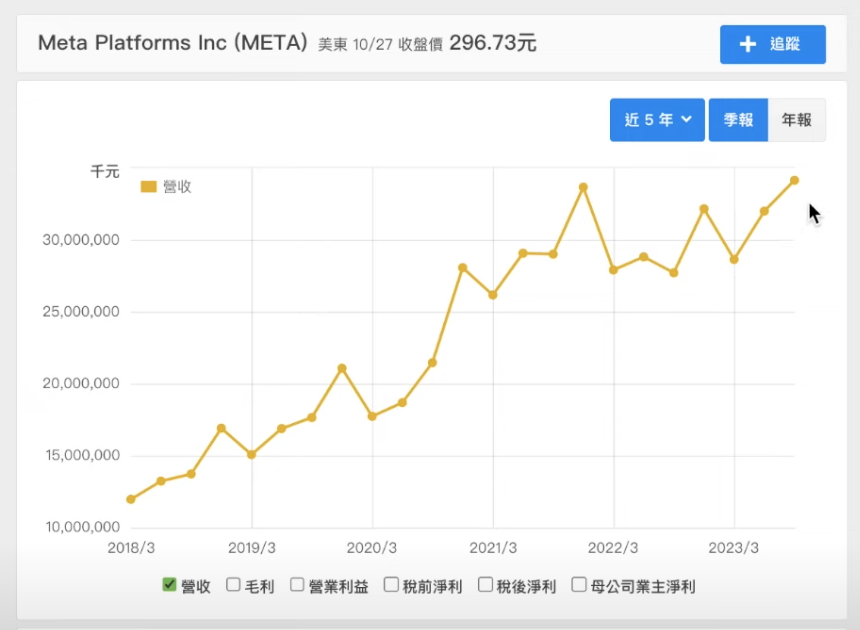Enable the 毛利 checkbox

pyautogui.click(x=233, y=584)
